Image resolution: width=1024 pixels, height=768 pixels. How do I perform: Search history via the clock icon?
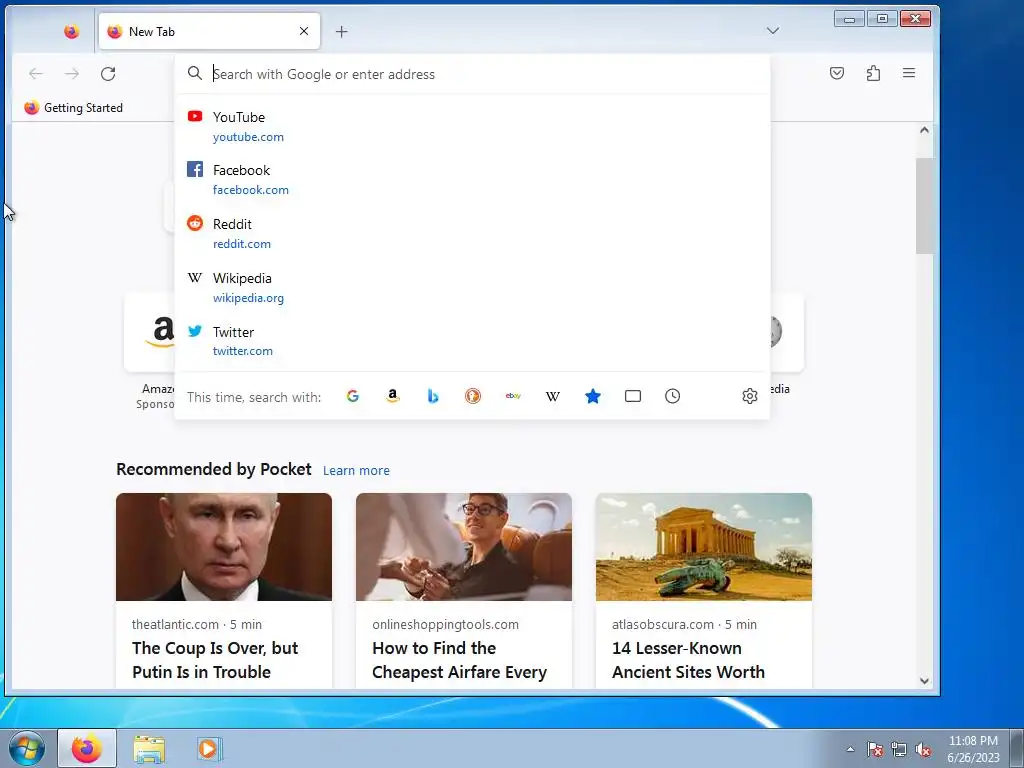click(x=673, y=396)
